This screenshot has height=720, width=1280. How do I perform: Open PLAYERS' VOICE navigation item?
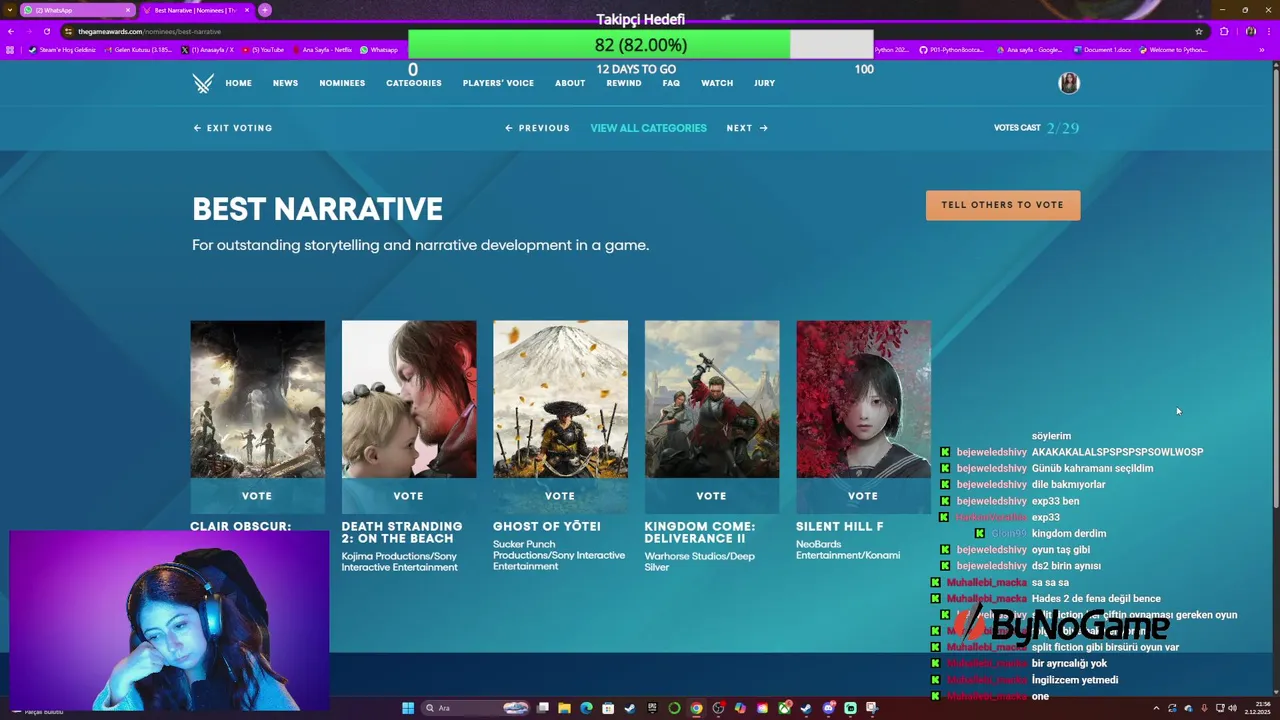(498, 83)
